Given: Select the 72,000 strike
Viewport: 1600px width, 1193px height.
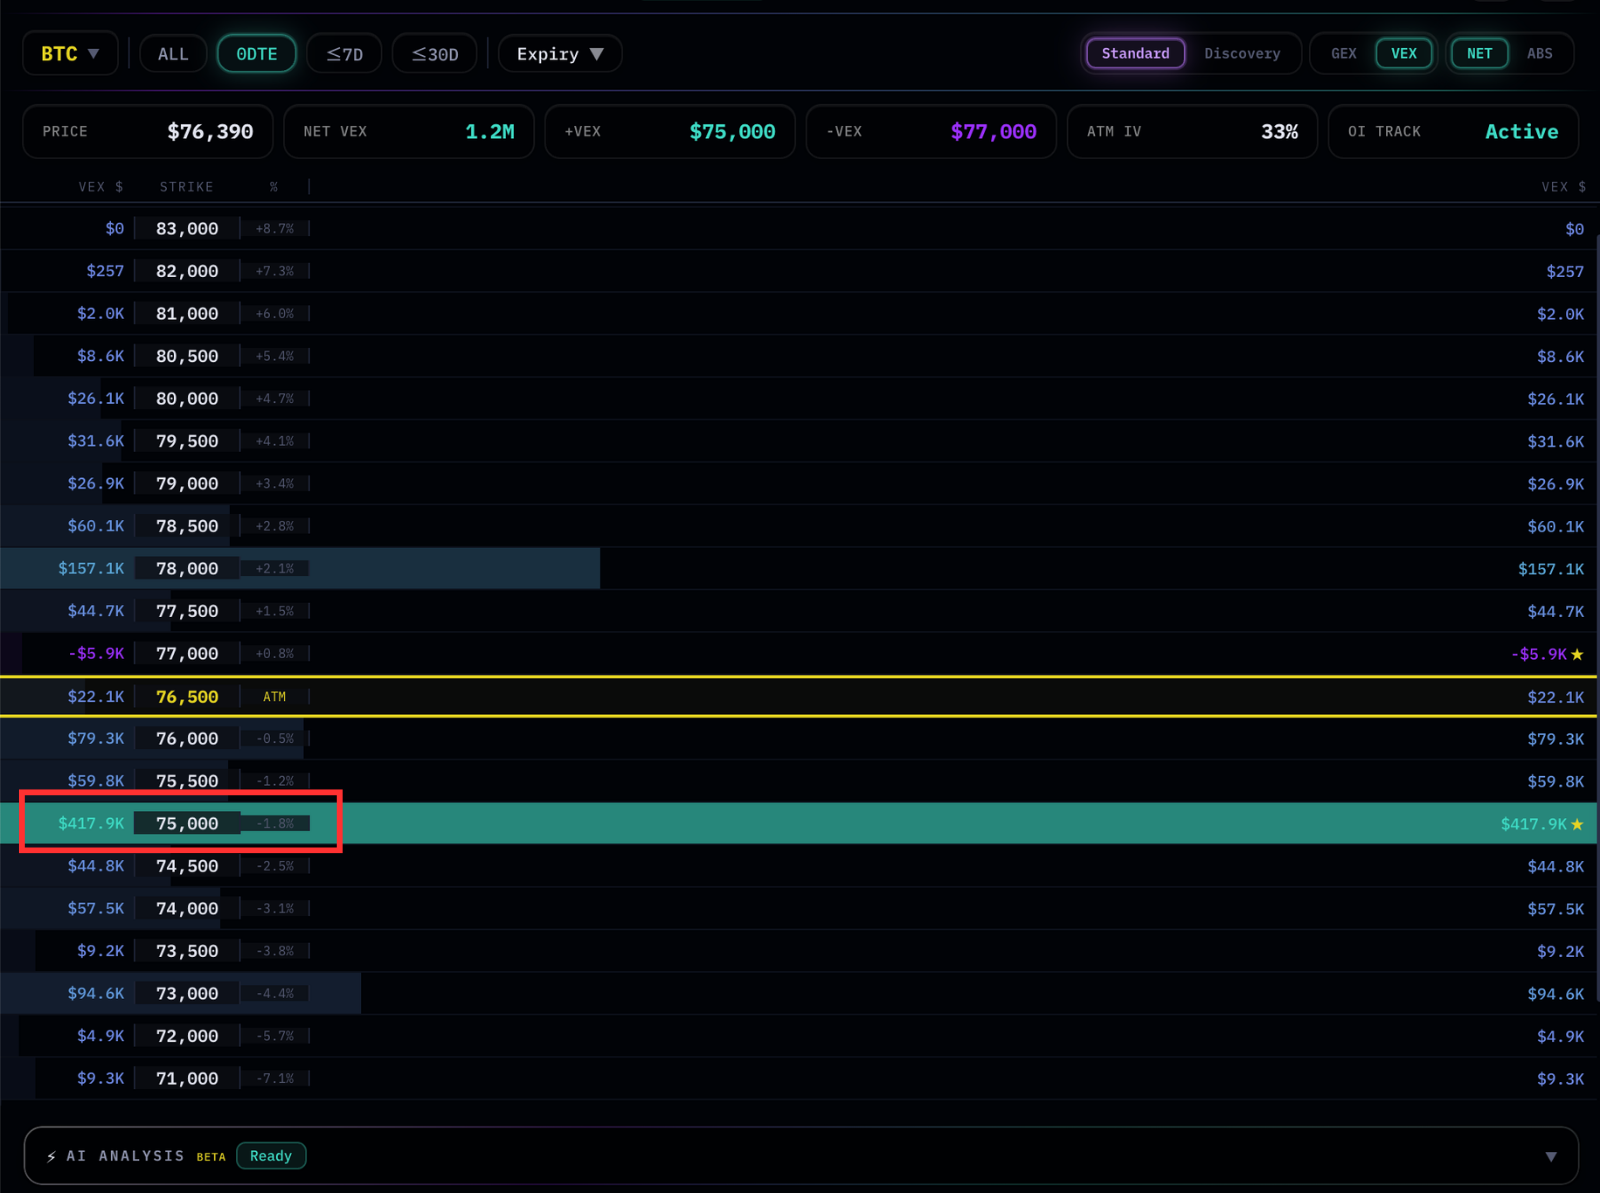Looking at the screenshot, I should pos(187,1036).
